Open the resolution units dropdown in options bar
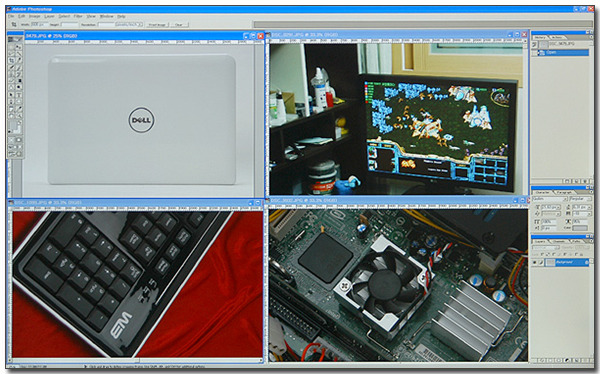 (x=129, y=24)
